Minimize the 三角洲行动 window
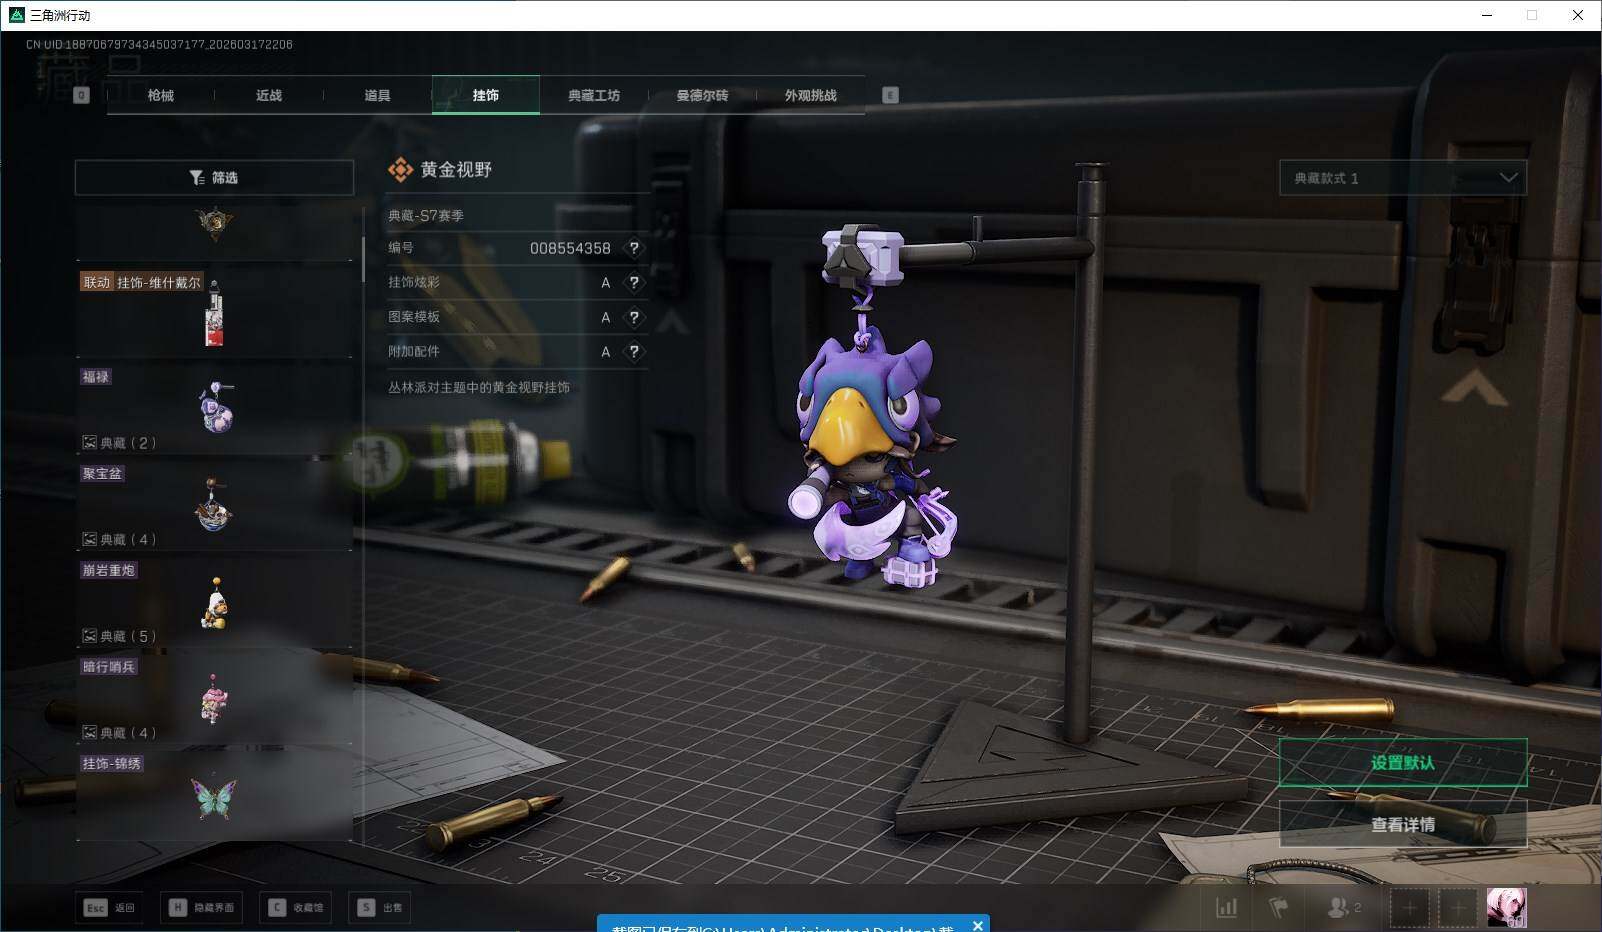Viewport: 1602px width, 932px height. (1488, 15)
